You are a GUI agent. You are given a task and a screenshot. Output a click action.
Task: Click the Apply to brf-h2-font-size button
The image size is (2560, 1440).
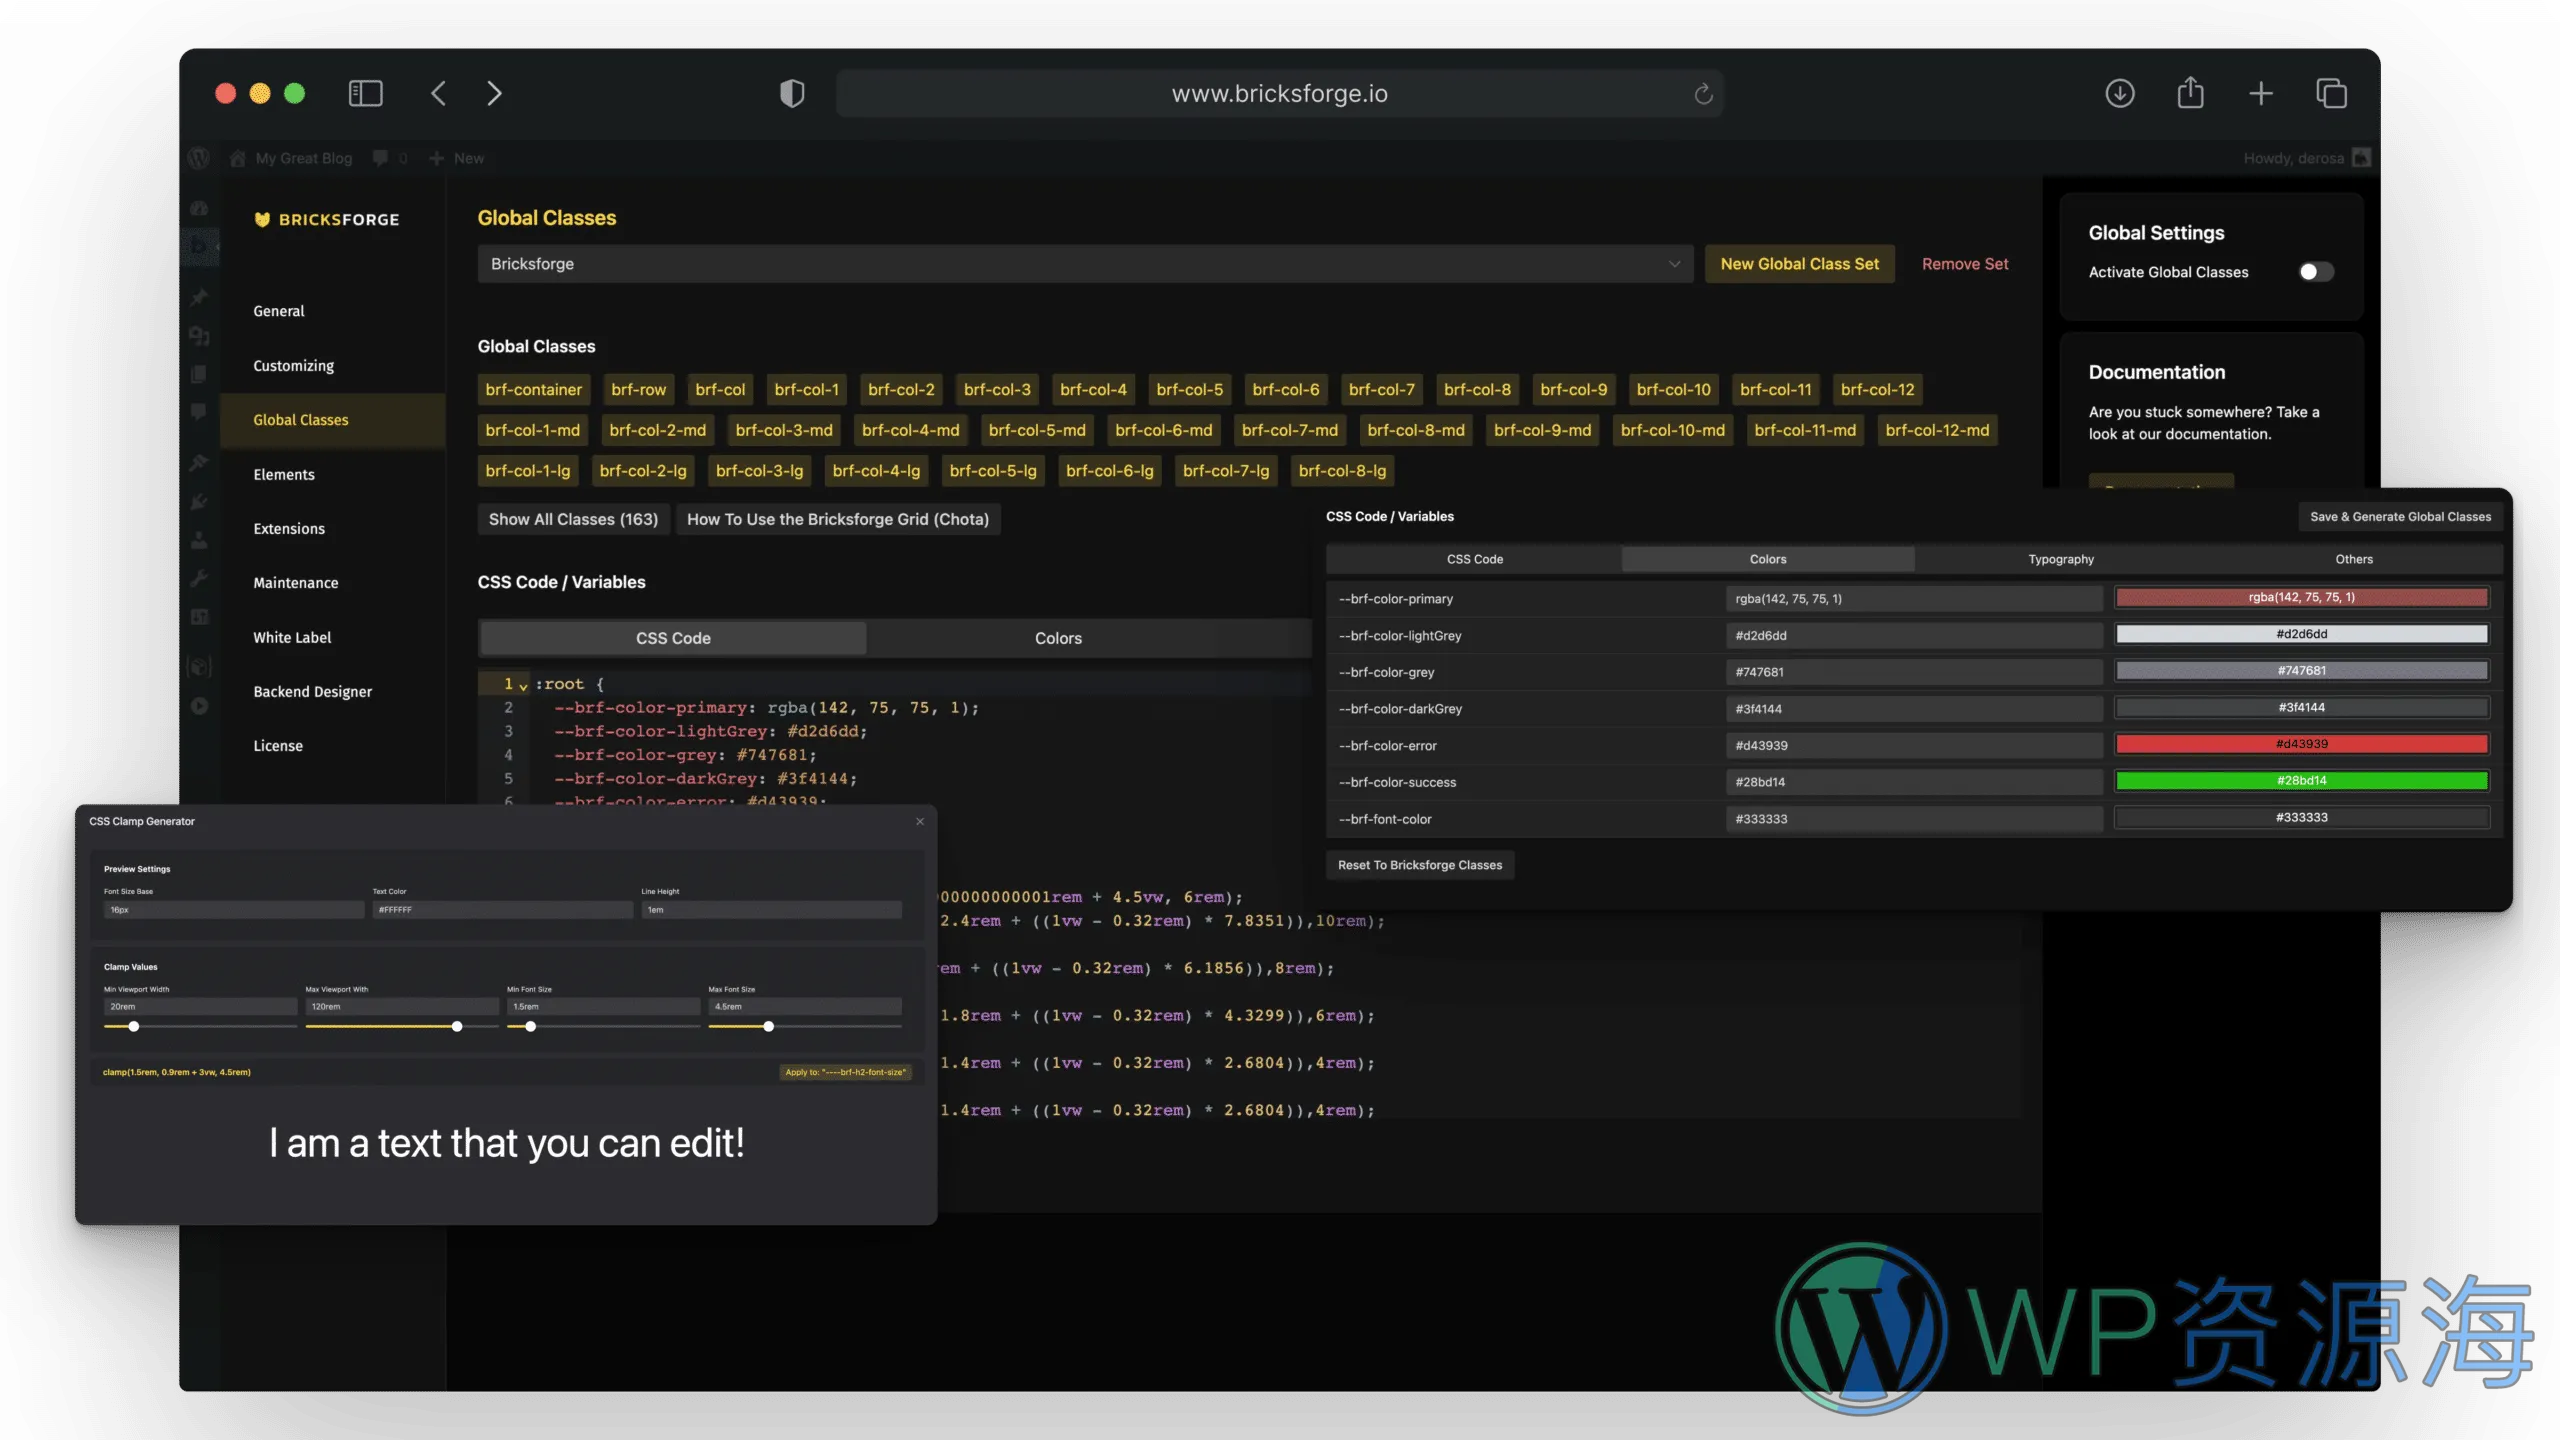845,1072
